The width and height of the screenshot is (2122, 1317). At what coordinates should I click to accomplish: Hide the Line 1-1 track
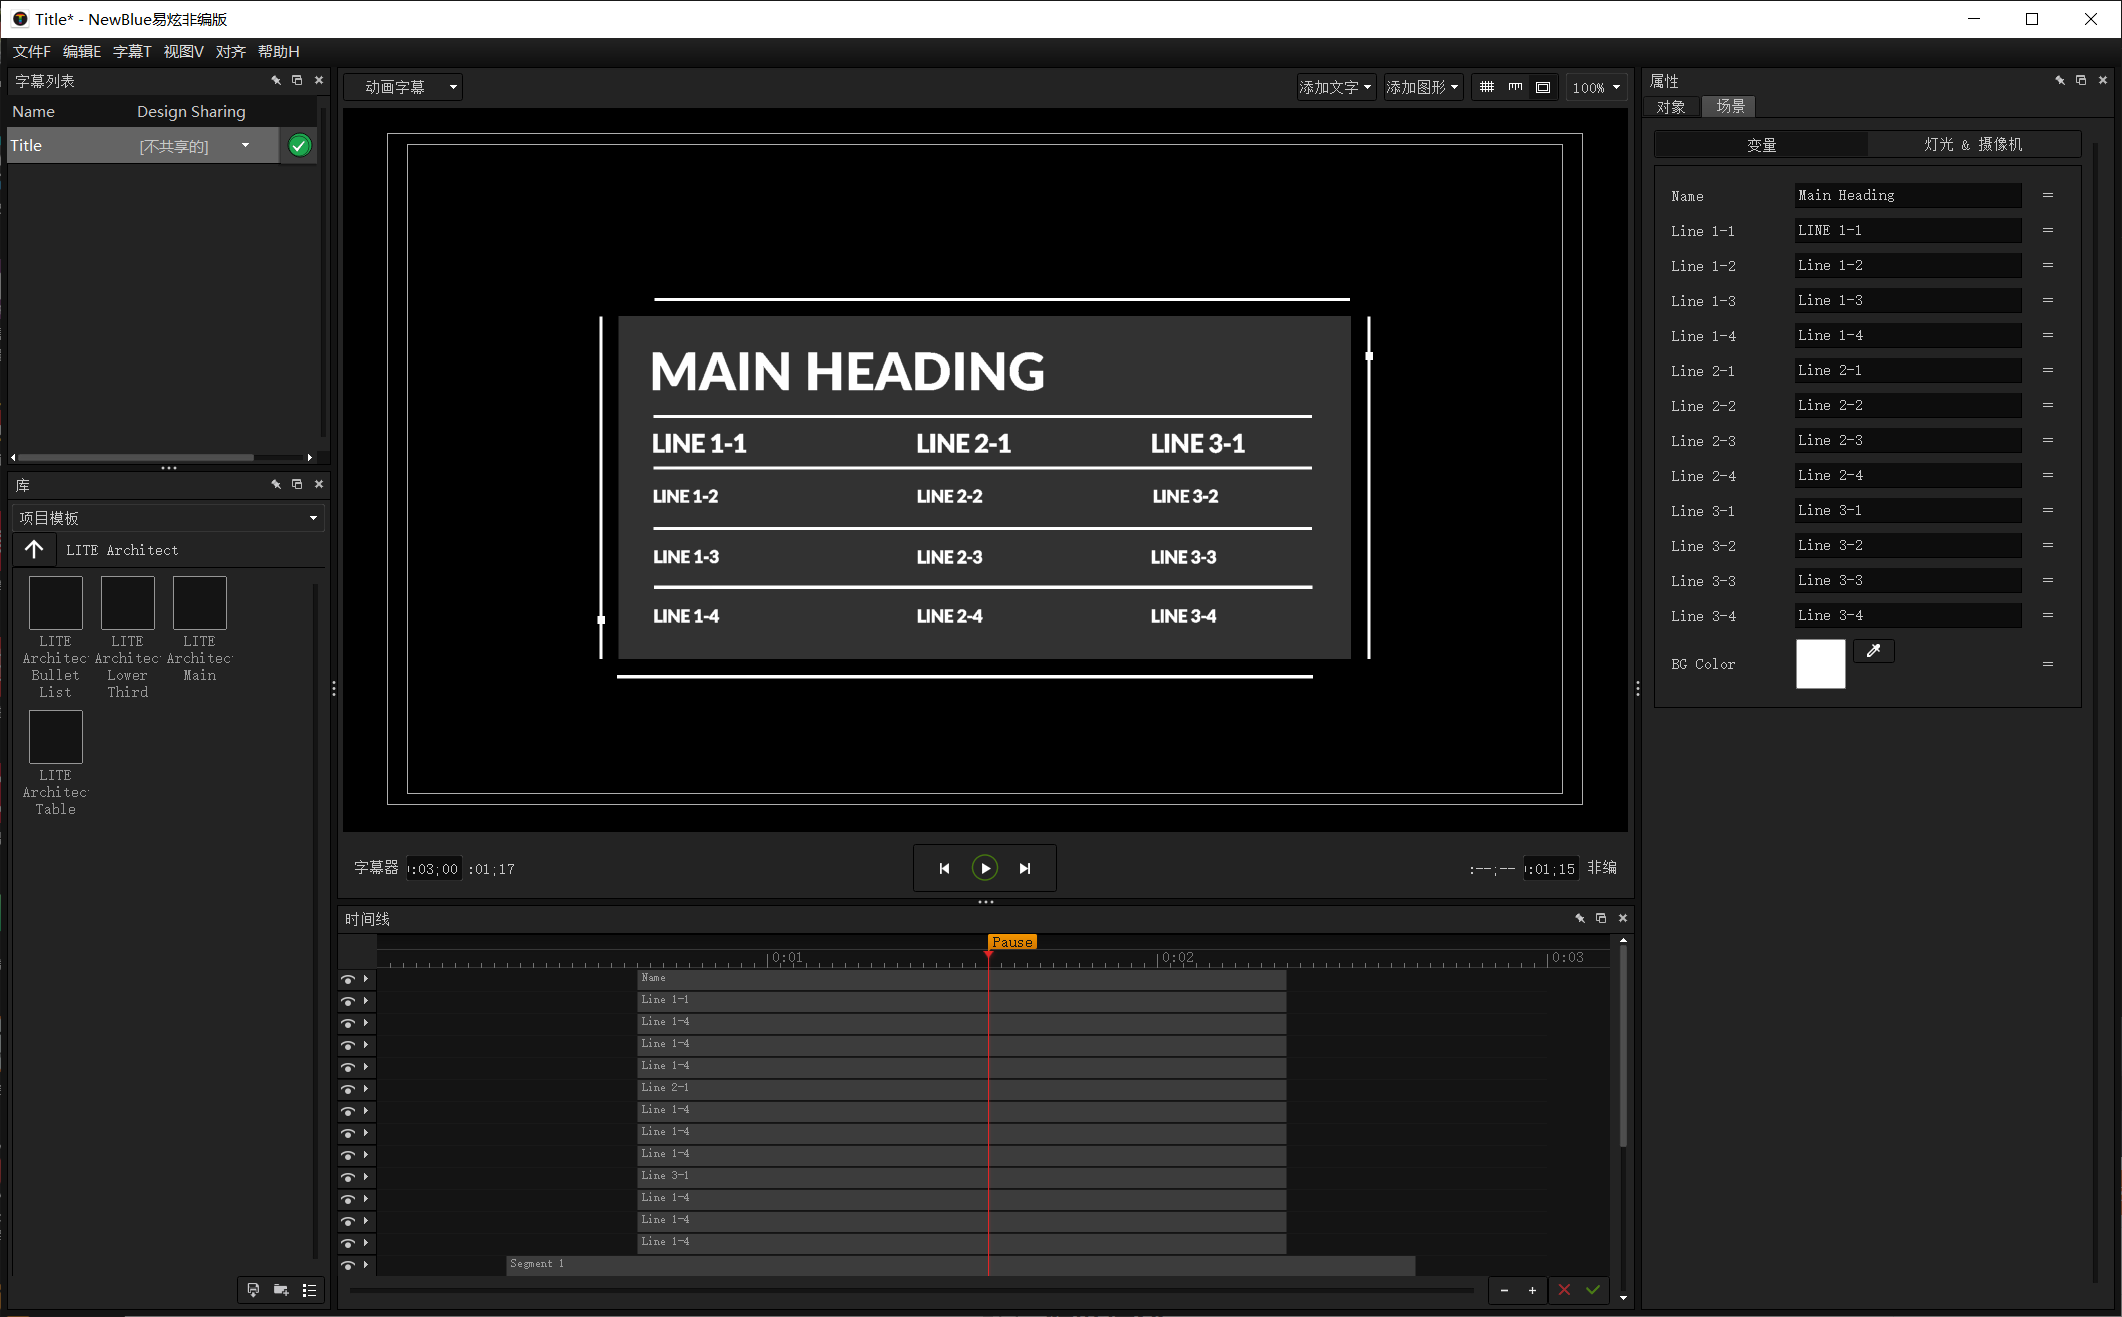(348, 1001)
